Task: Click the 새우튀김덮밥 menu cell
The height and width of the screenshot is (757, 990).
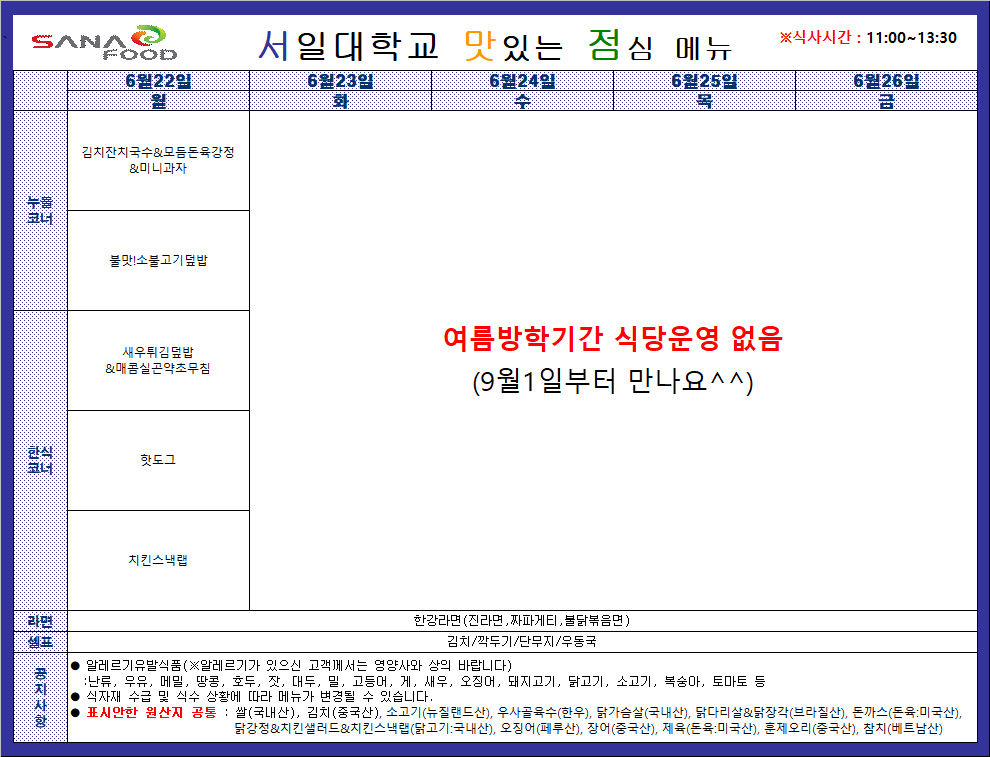Action: pyautogui.click(x=158, y=361)
